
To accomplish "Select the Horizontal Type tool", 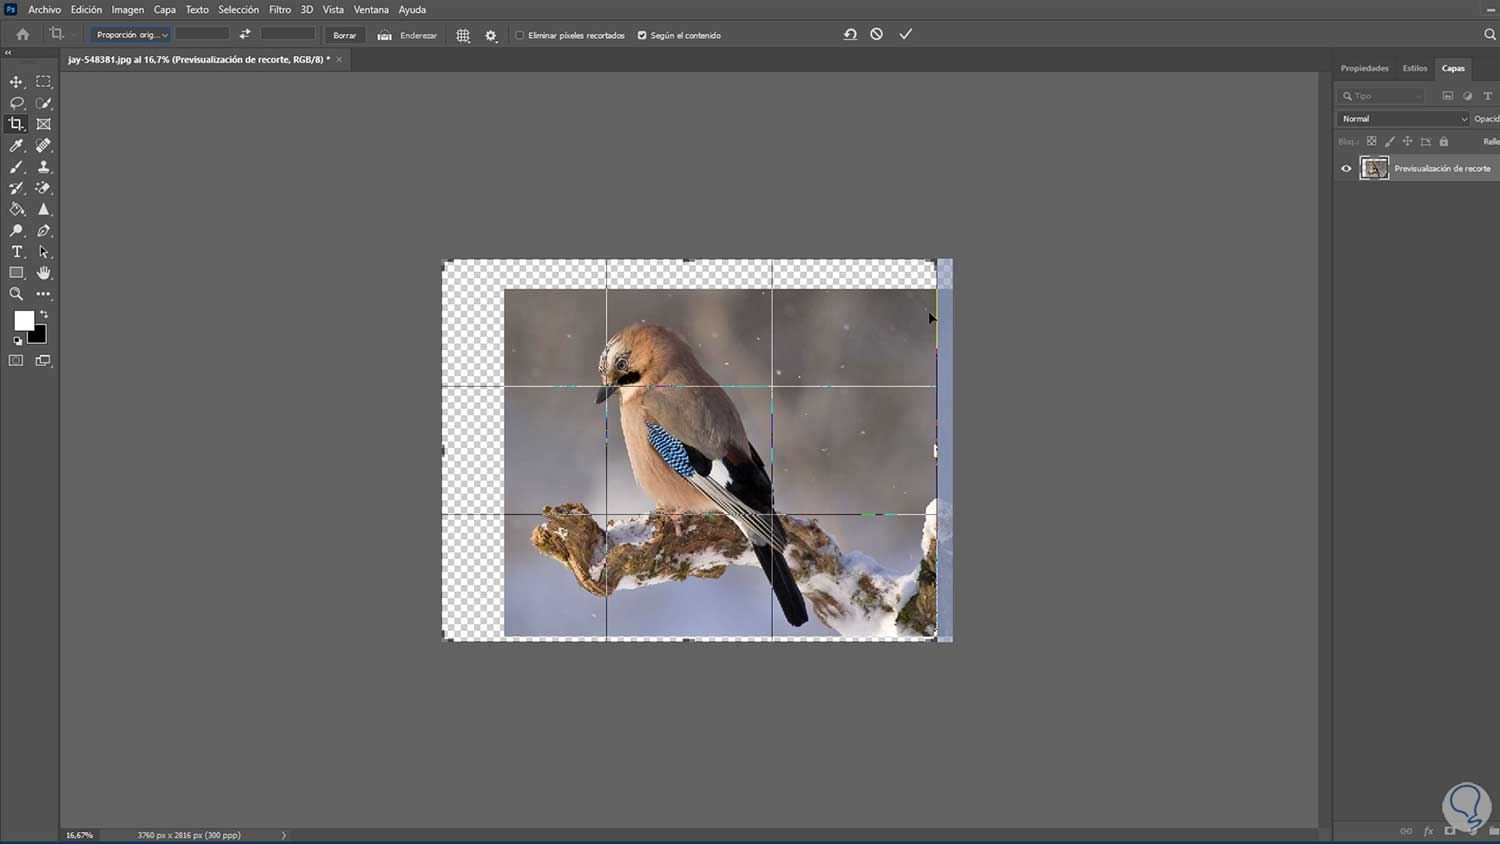I will pos(16,252).
